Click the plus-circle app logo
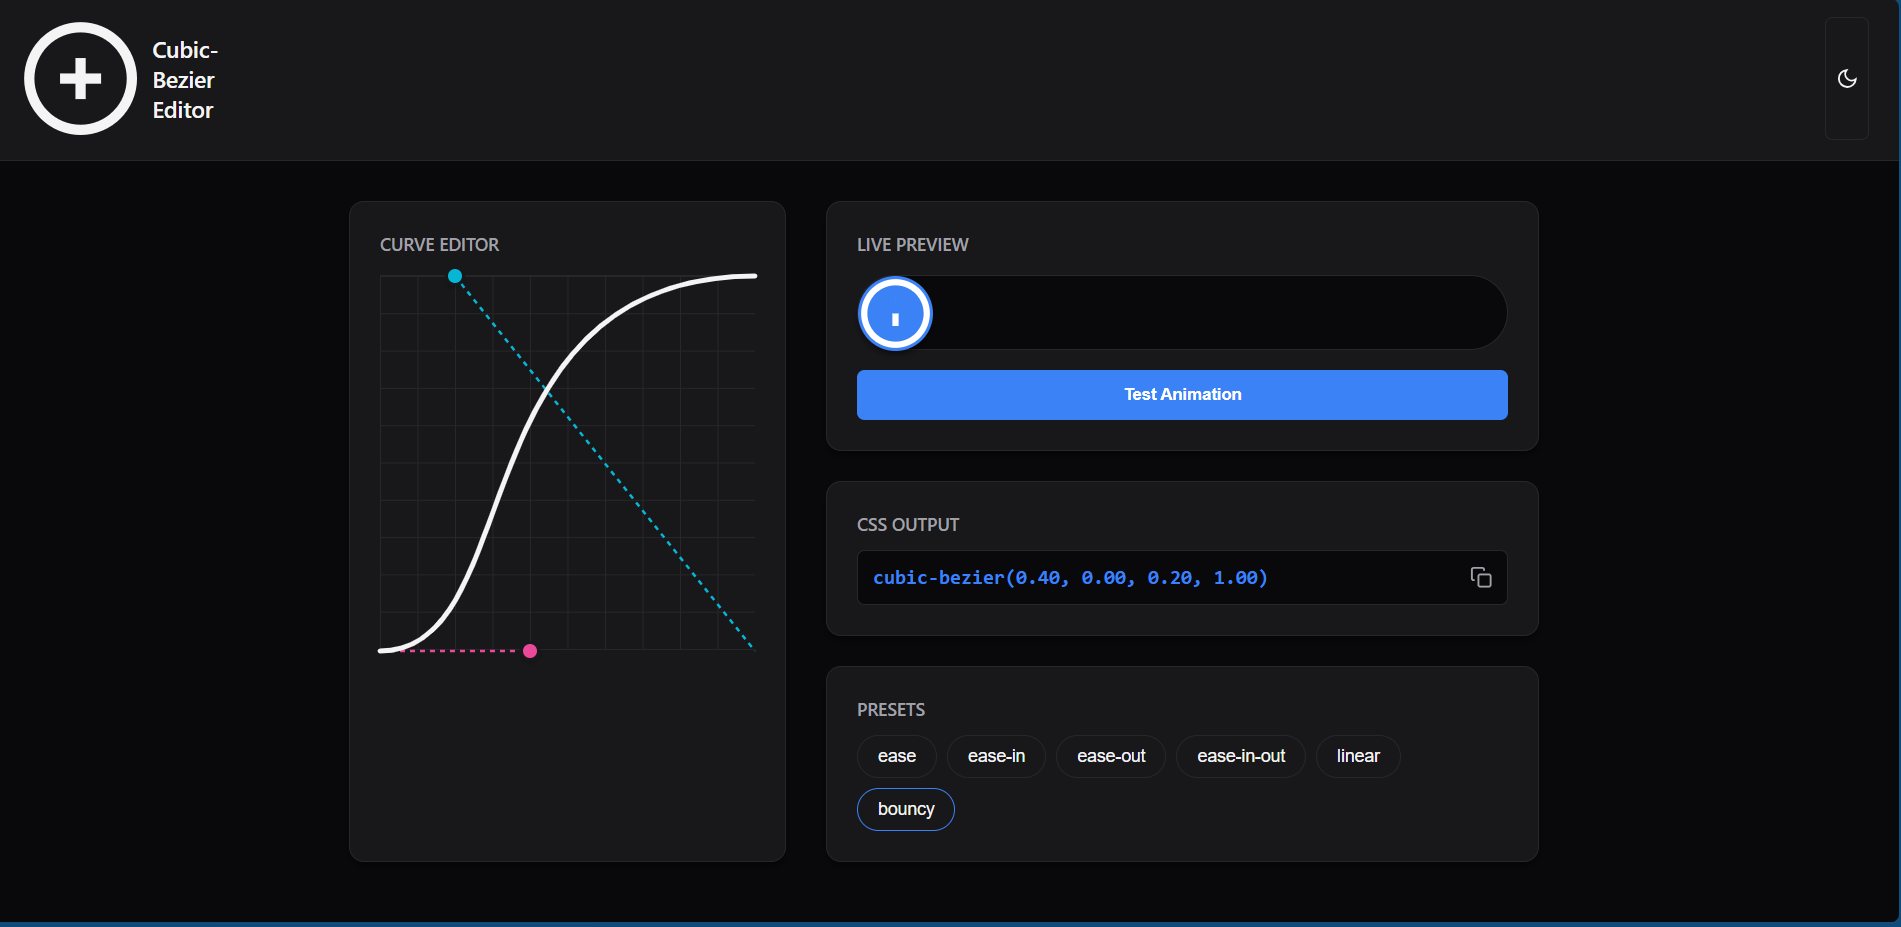The image size is (1901, 927). 80,79
